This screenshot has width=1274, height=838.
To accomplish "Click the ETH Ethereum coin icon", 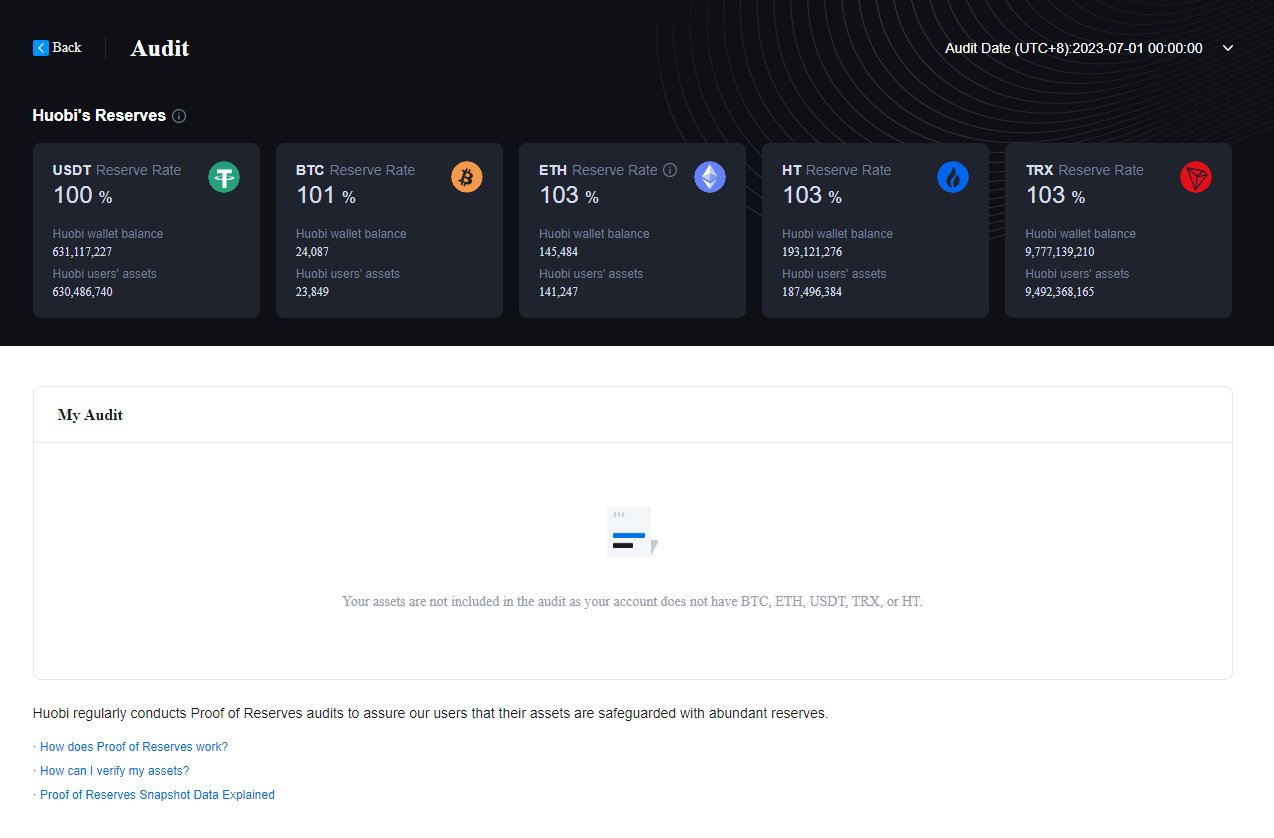I will point(710,177).
